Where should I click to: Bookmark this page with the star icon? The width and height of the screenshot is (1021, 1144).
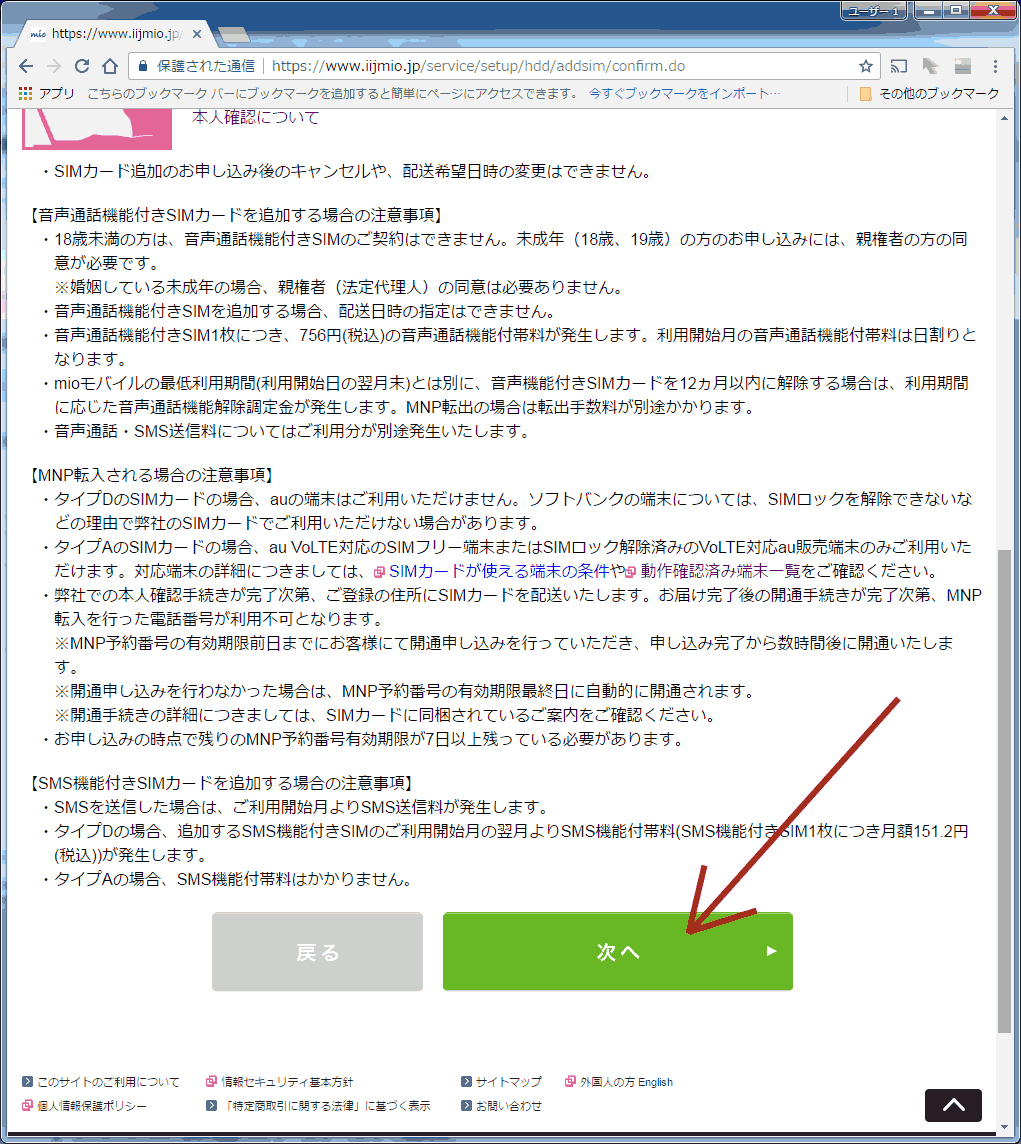(866, 67)
